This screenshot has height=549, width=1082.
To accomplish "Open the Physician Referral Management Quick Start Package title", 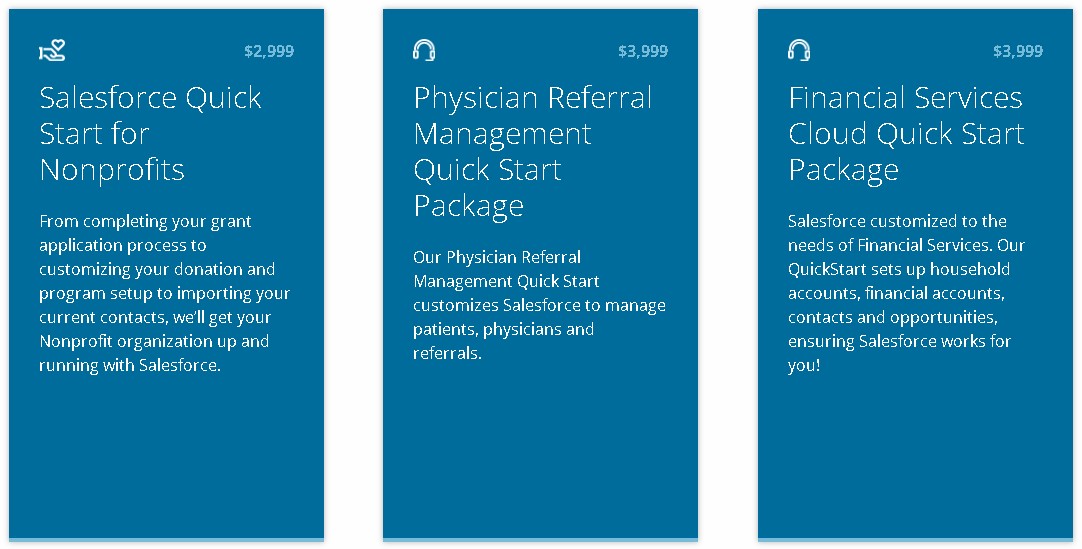I will click(x=533, y=151).
